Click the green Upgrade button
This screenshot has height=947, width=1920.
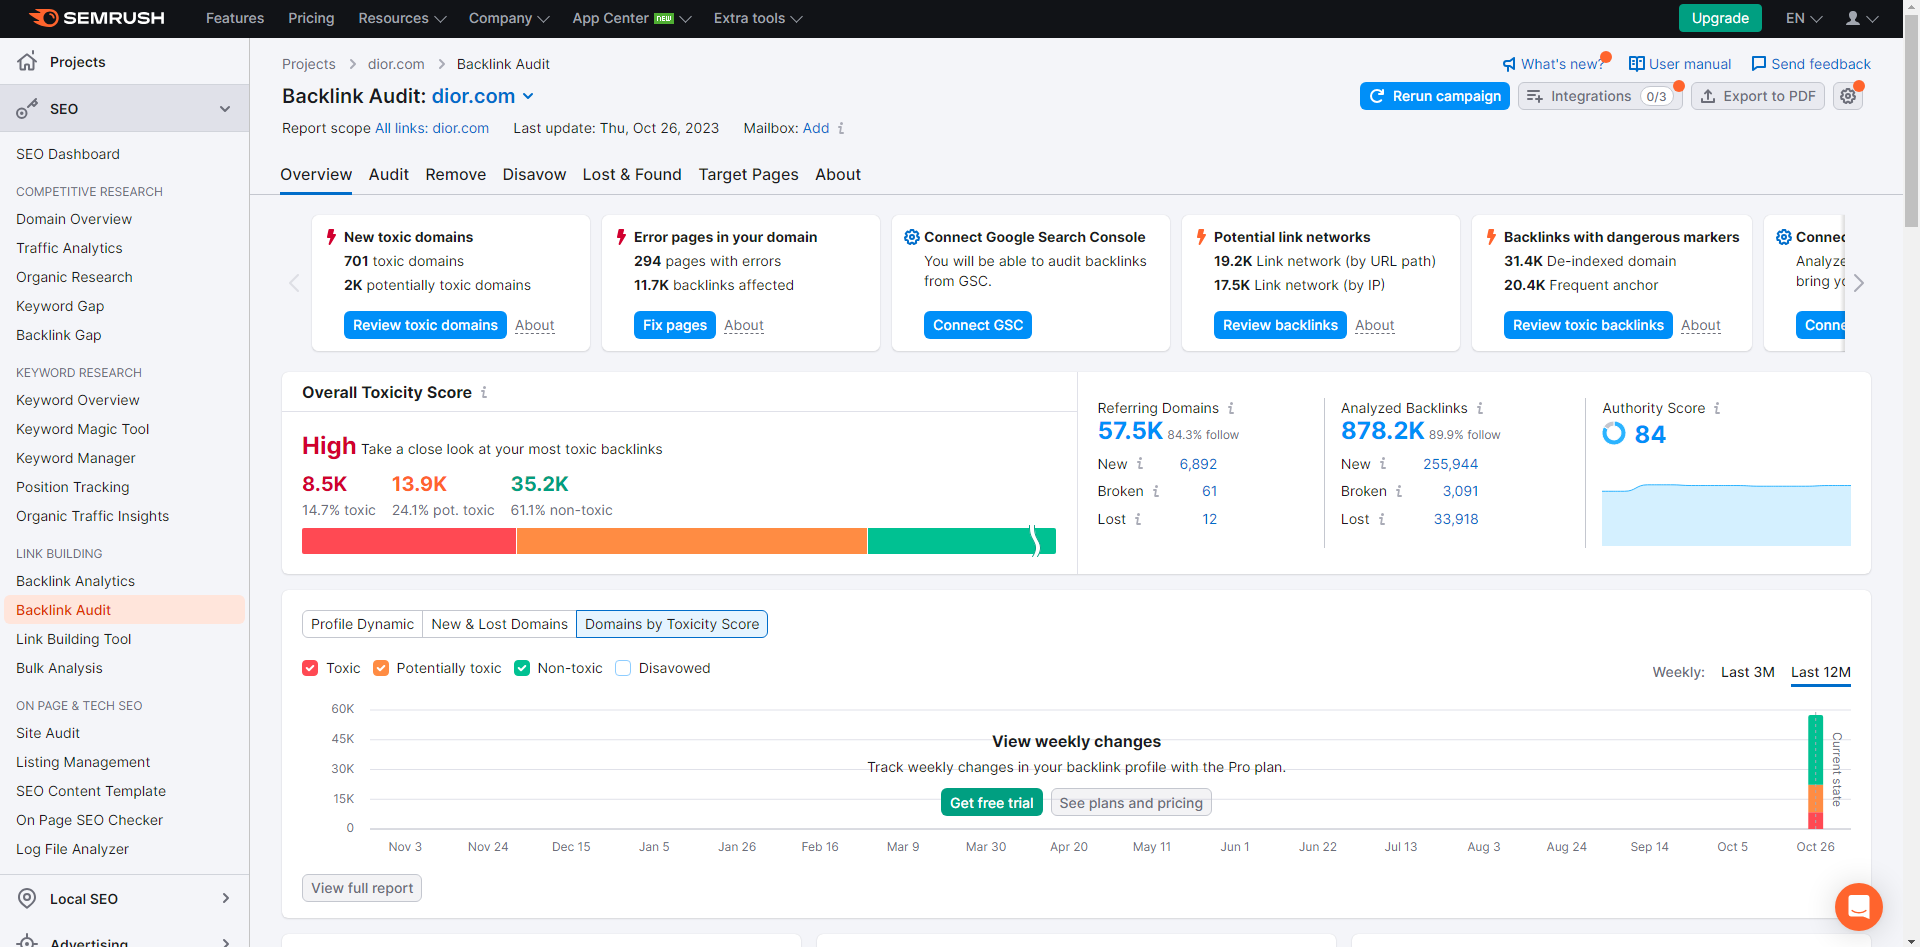point(1720,18)
